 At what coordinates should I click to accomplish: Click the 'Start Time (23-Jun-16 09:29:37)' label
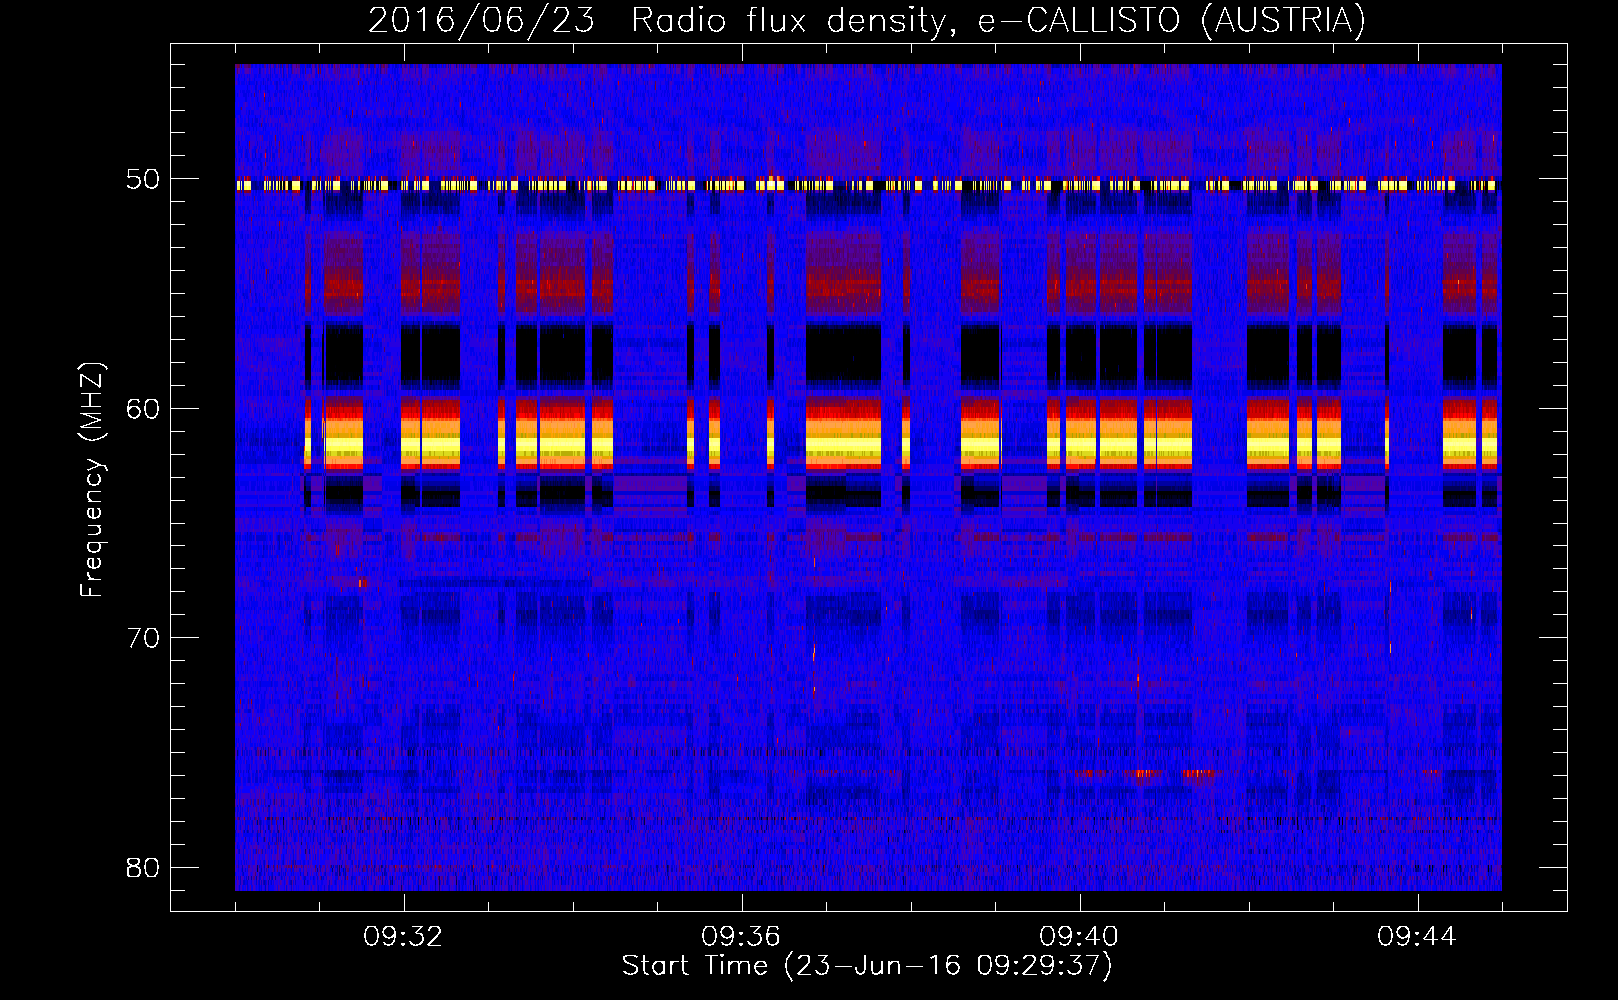point(867,966)
